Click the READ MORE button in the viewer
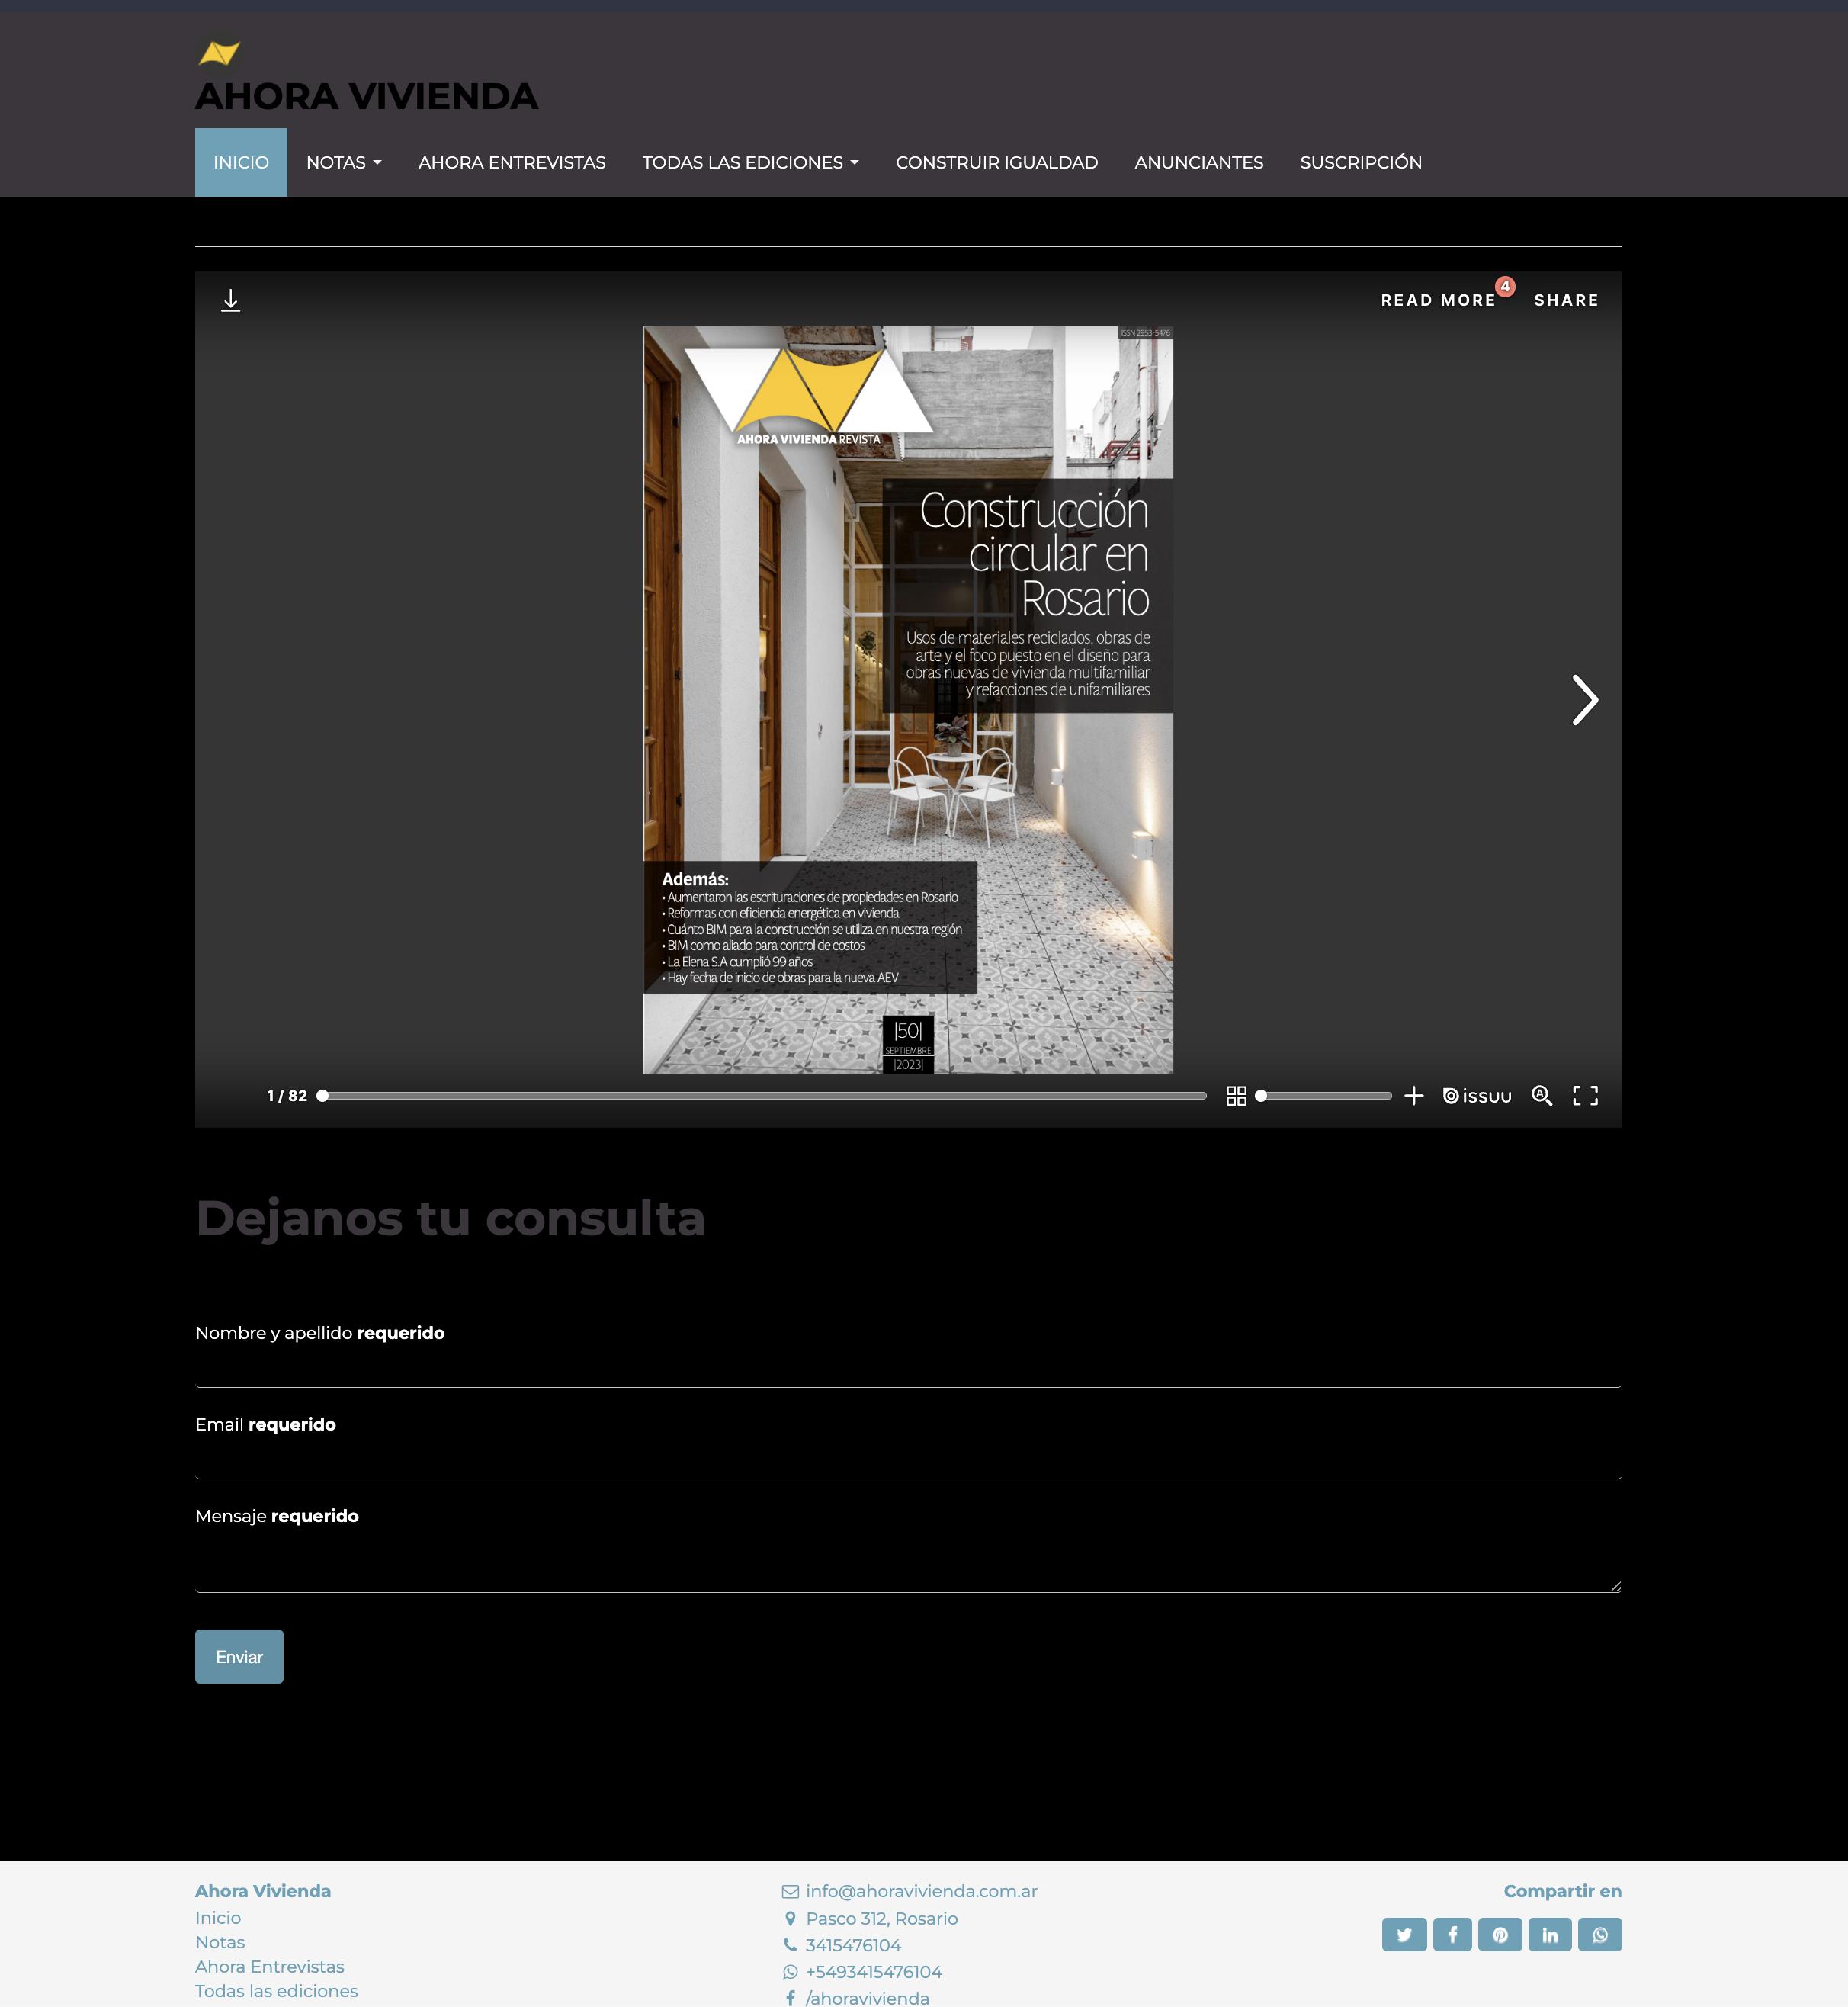Viewport: 1848px width, 2007px height. pyautogui.click(x=1437, y=300)
